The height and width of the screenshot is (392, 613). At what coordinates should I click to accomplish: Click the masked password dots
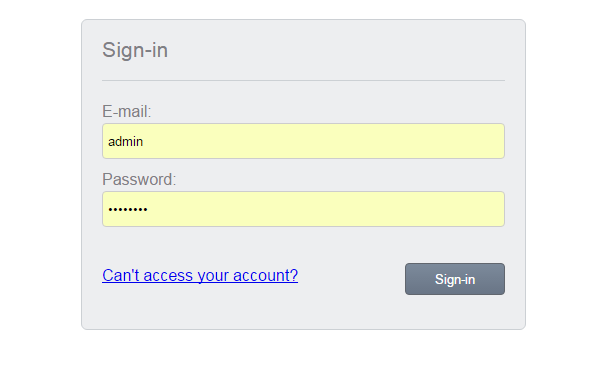tap(128, 210)
